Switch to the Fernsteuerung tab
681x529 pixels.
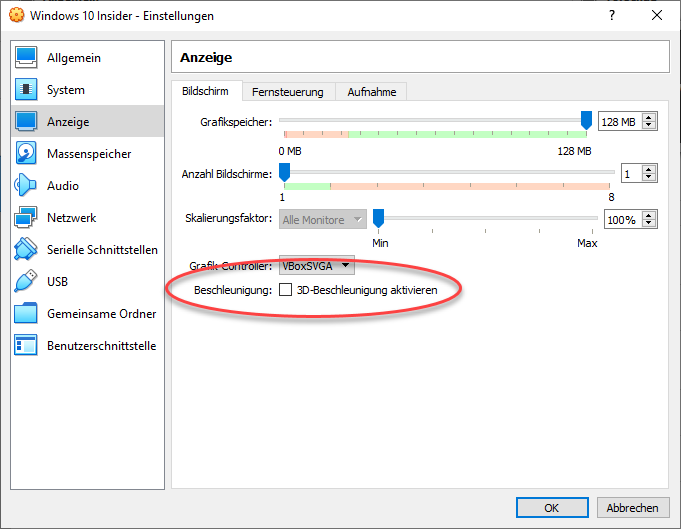288,92
